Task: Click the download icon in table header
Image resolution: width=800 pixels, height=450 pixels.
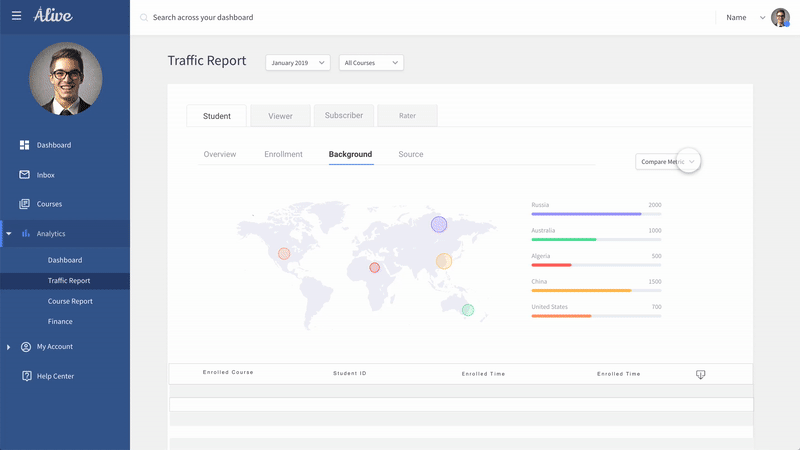Action: pos(700,374)
